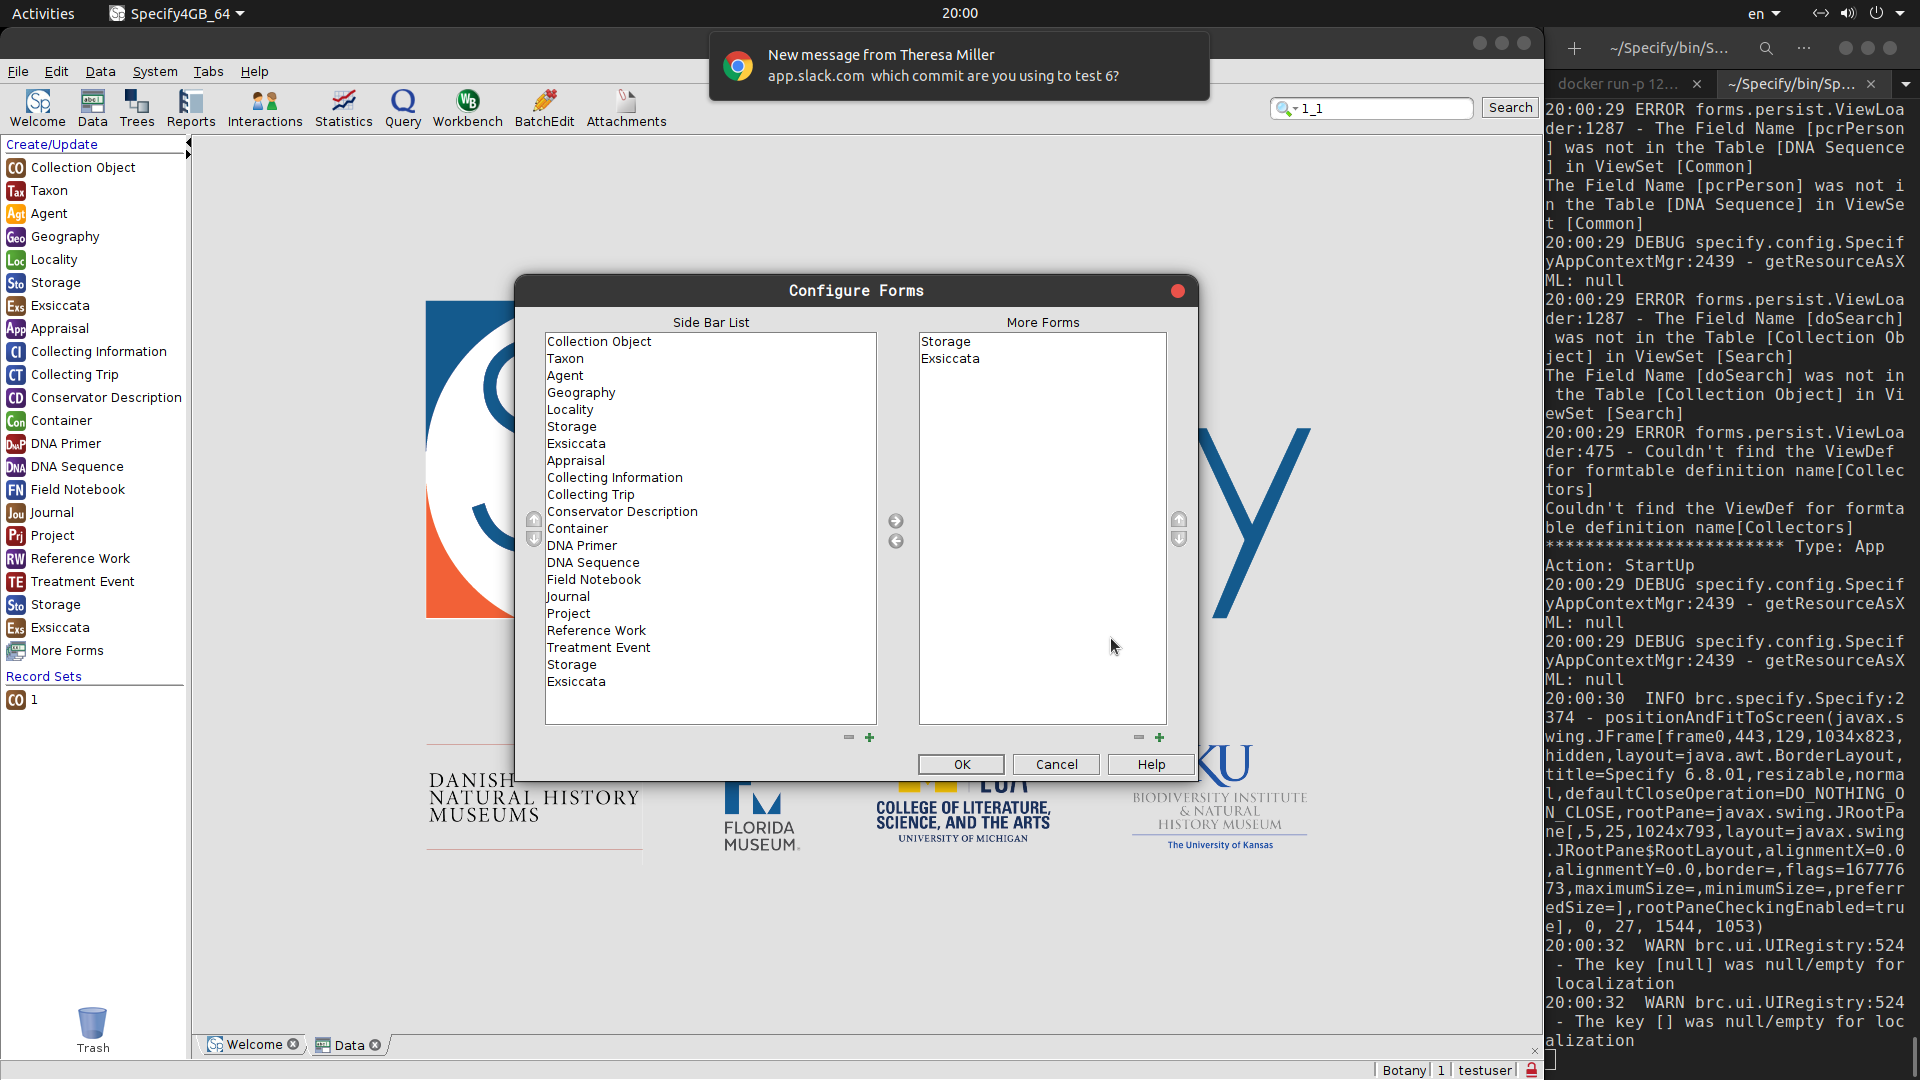Click the search text input field
The image size is (1920, 1080).
[x=1384, y=108]
